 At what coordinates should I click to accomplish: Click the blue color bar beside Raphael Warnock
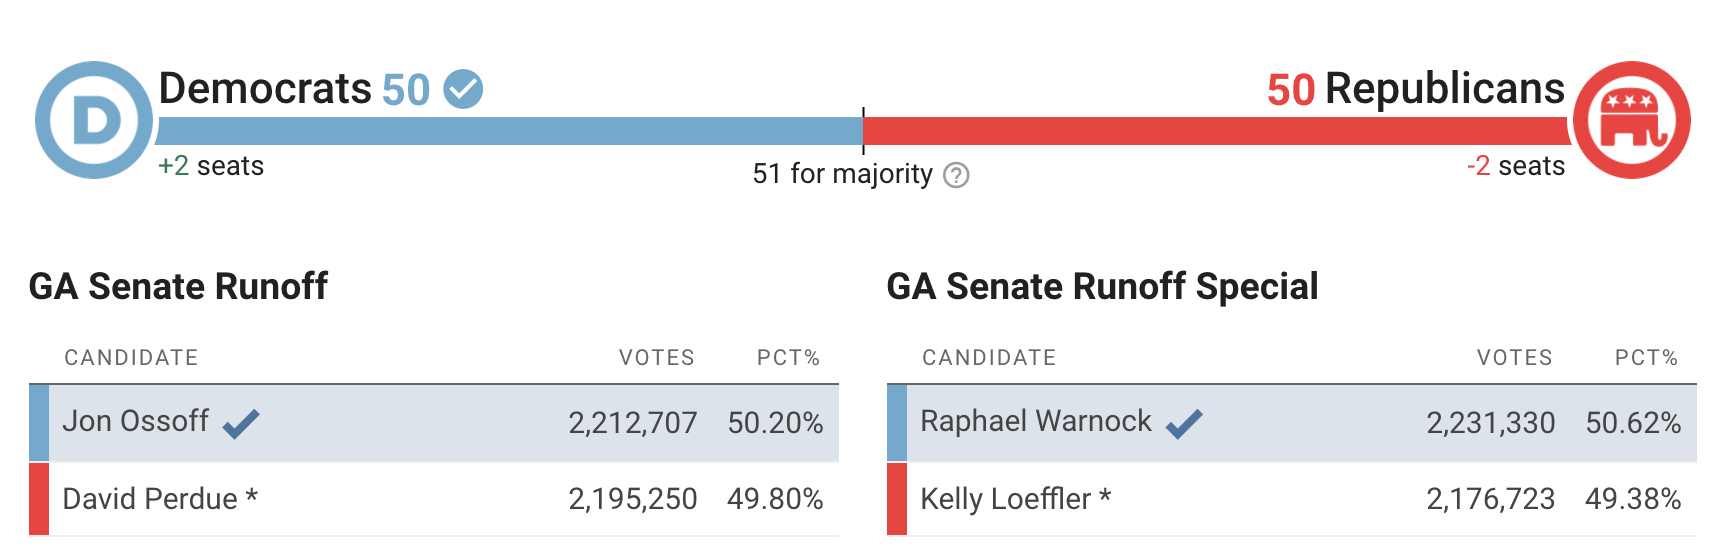897,423
